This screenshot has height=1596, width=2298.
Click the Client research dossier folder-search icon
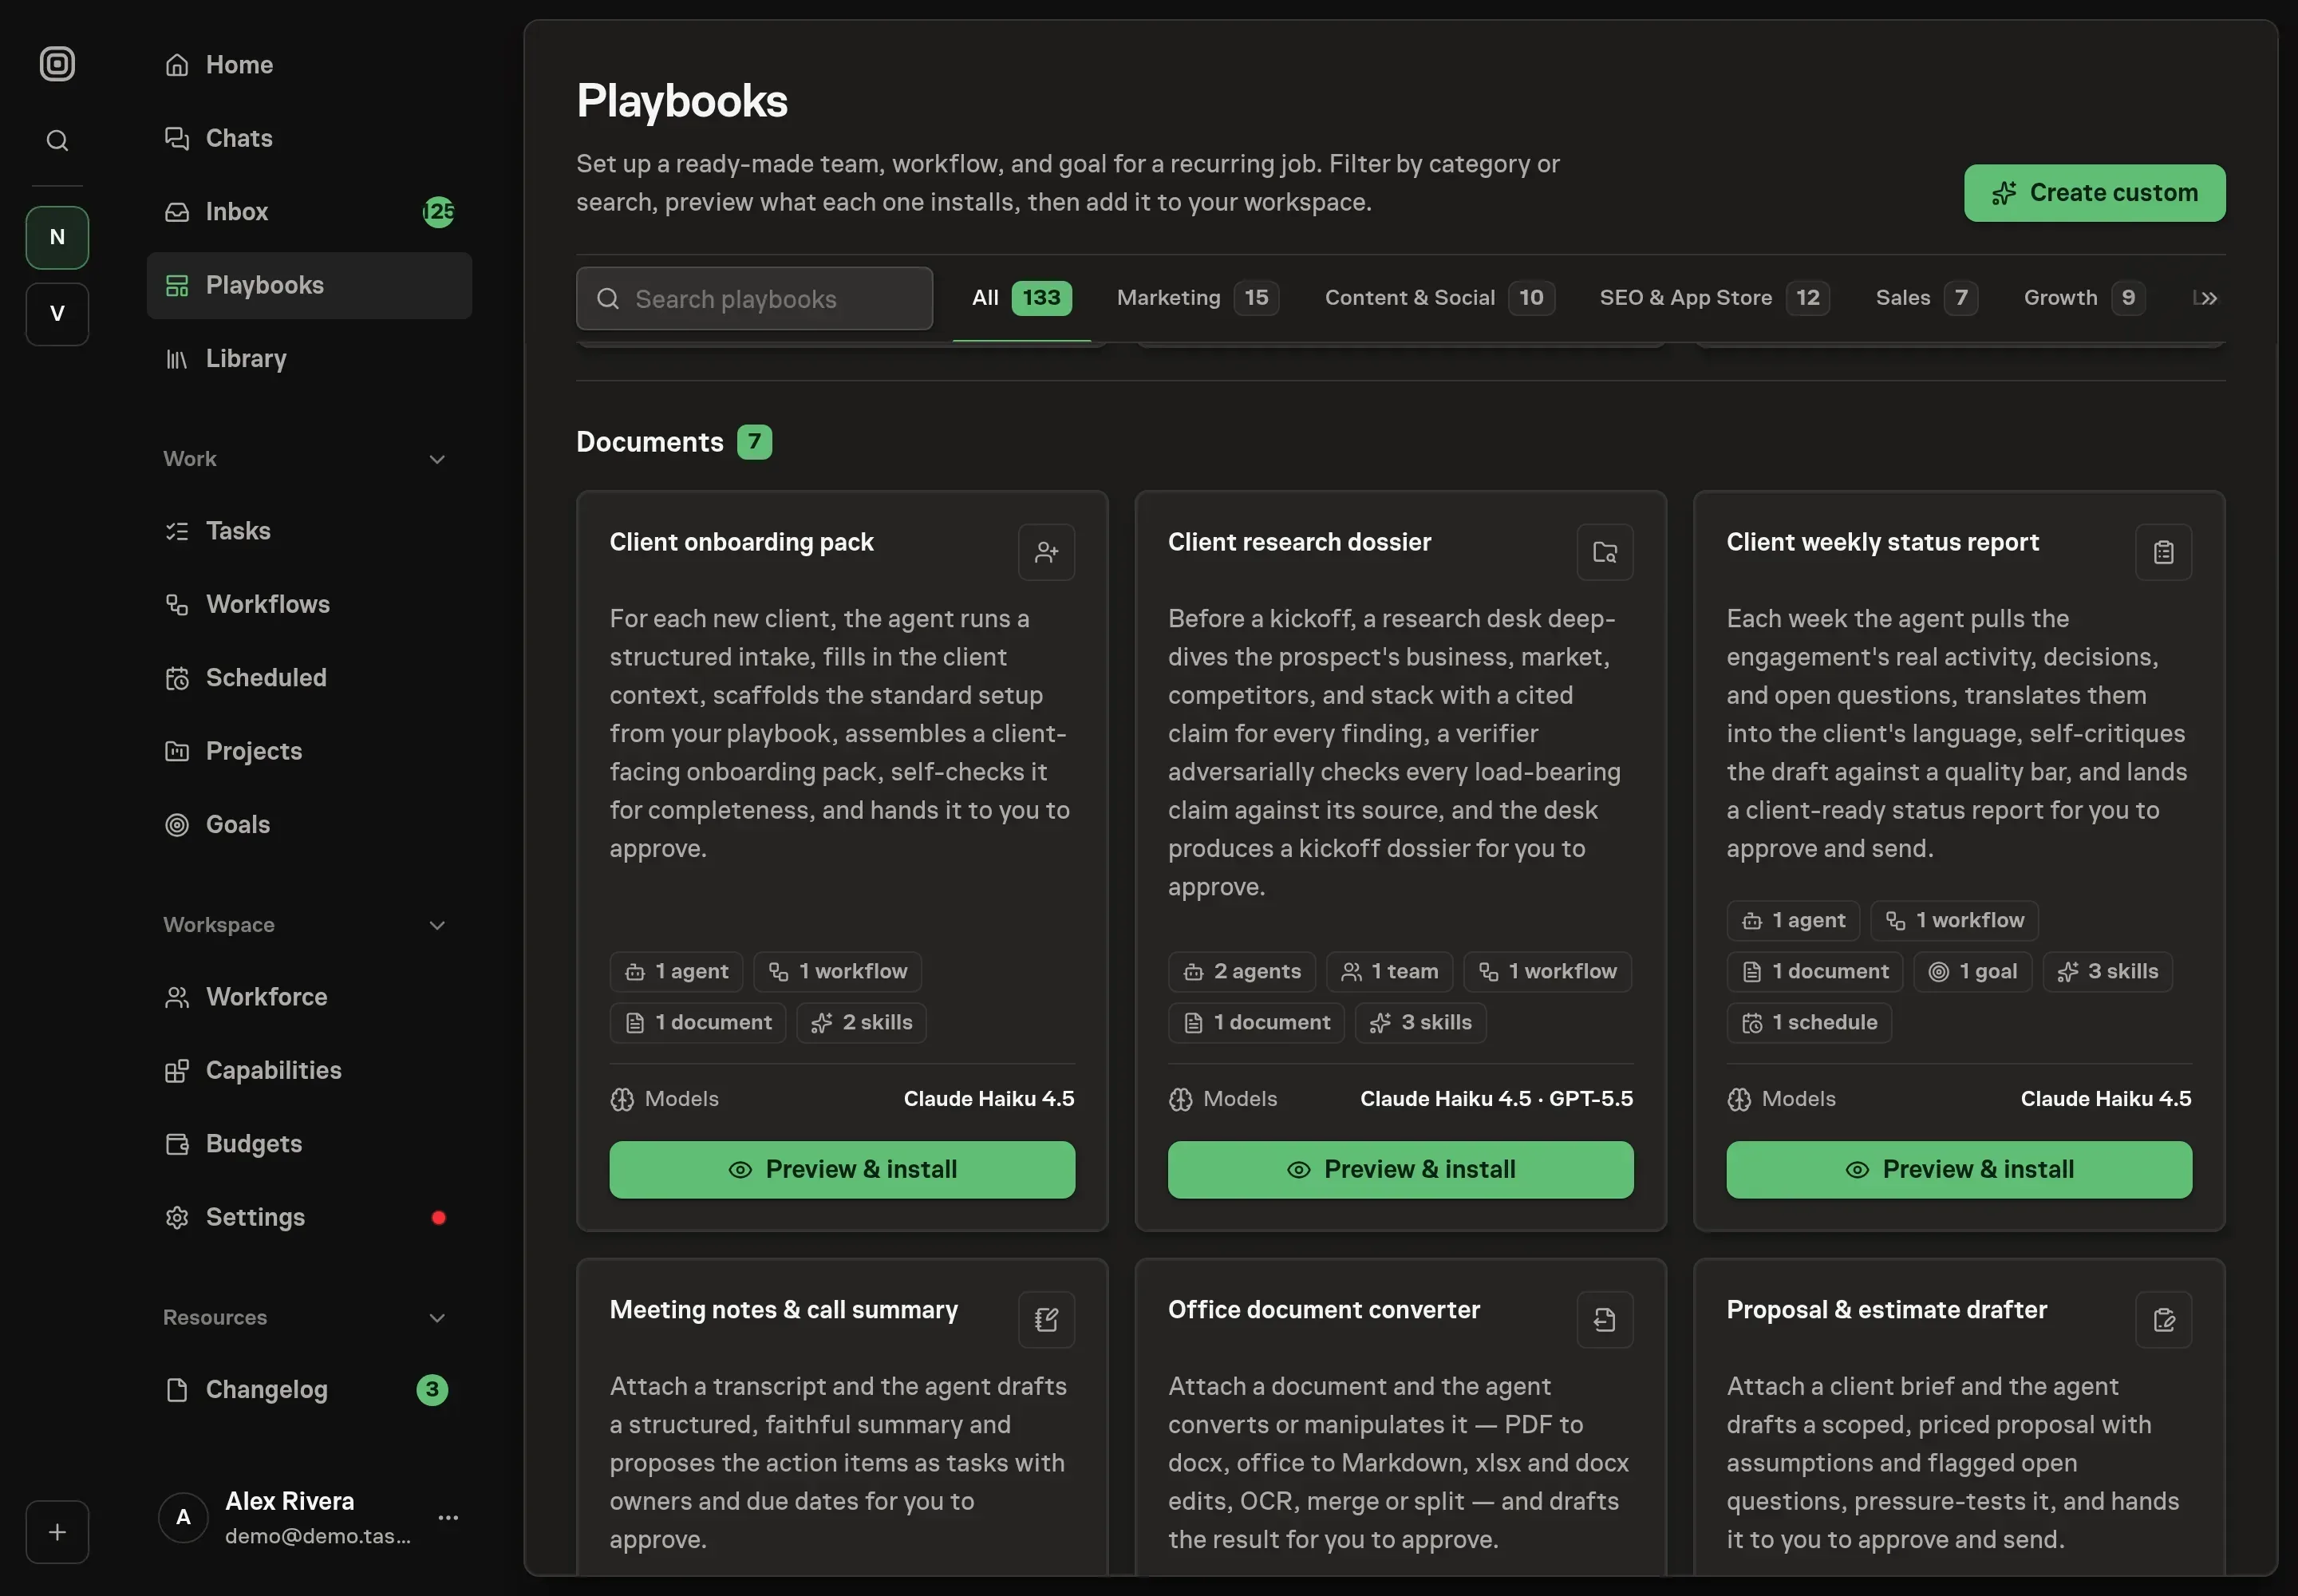[1604, 552]
